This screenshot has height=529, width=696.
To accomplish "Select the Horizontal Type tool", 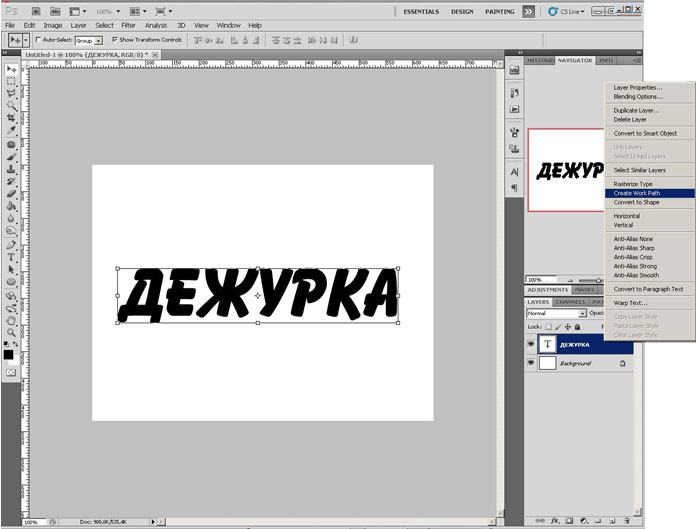I will [x=11, y=257].
